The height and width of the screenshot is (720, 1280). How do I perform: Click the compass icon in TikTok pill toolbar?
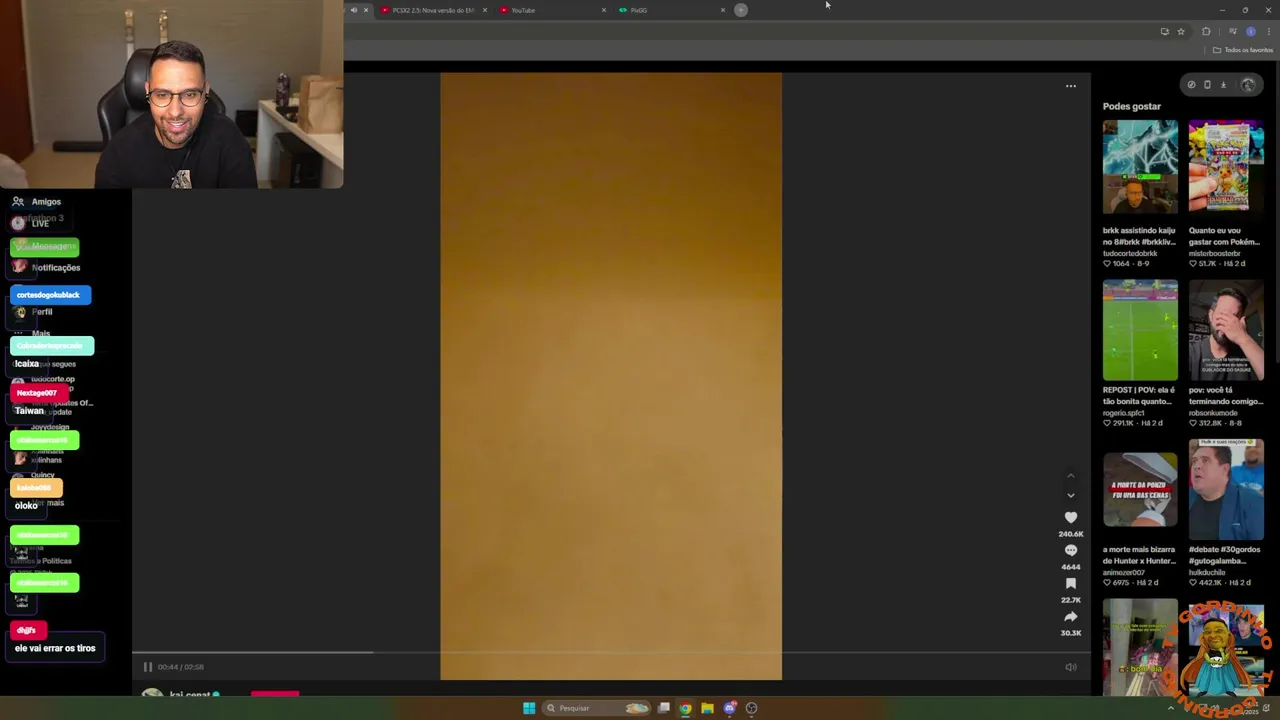(1191, 85)
